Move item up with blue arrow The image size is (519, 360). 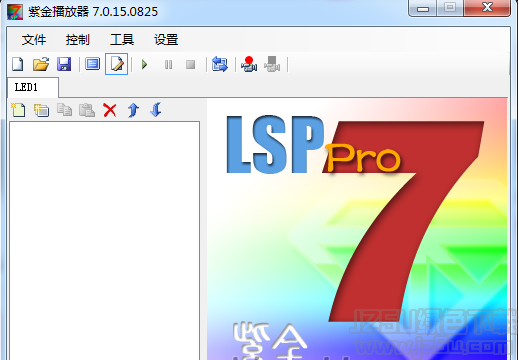[x=133, y=110]
